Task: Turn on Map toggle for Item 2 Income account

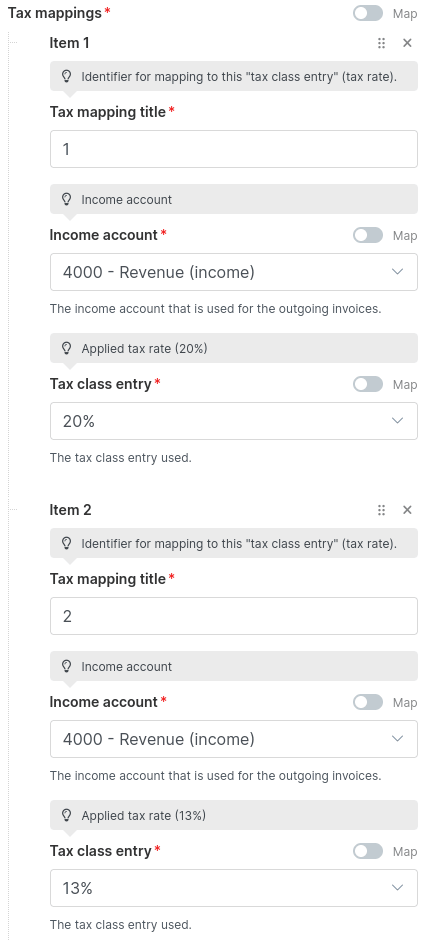Action: tap(367, 702)
